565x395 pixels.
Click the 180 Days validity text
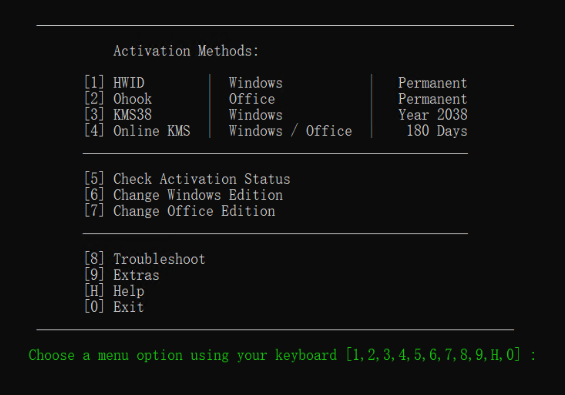[437, 131]
